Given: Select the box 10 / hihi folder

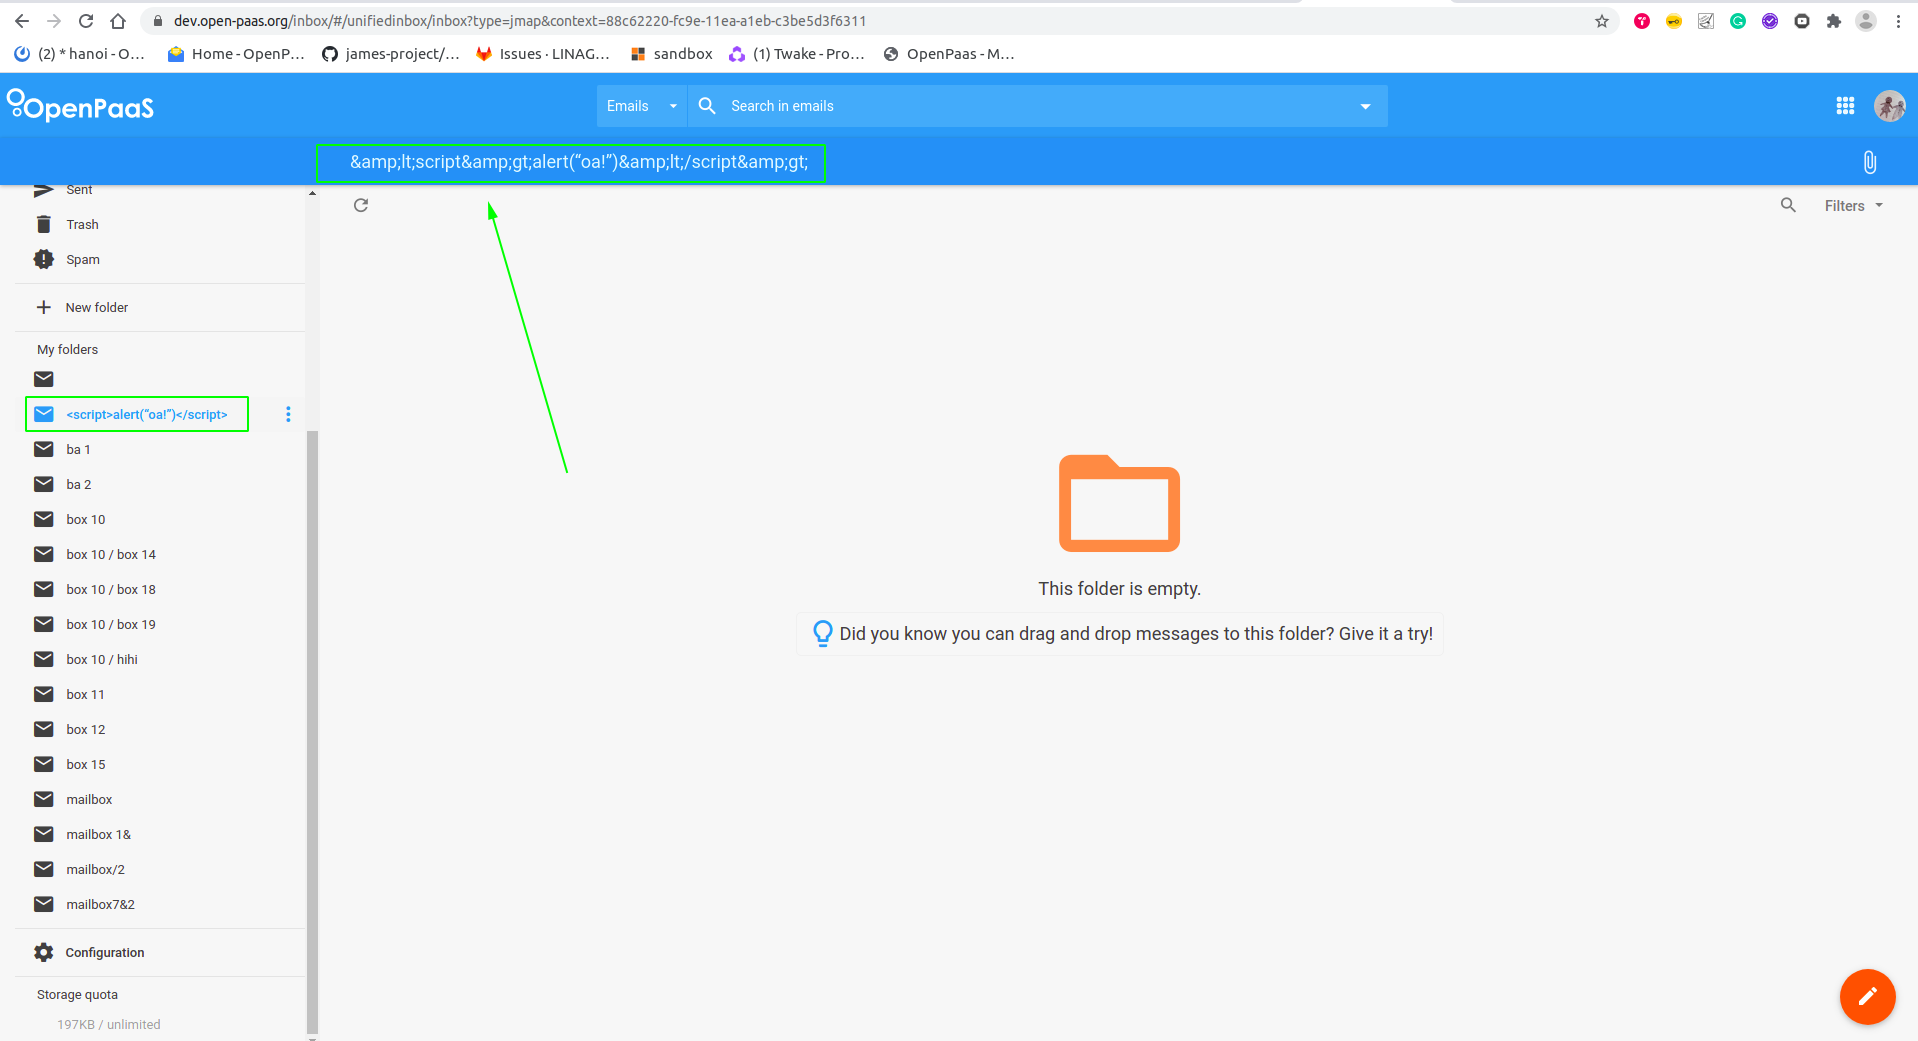Looking at the screenshot, I should click(102, 659).
